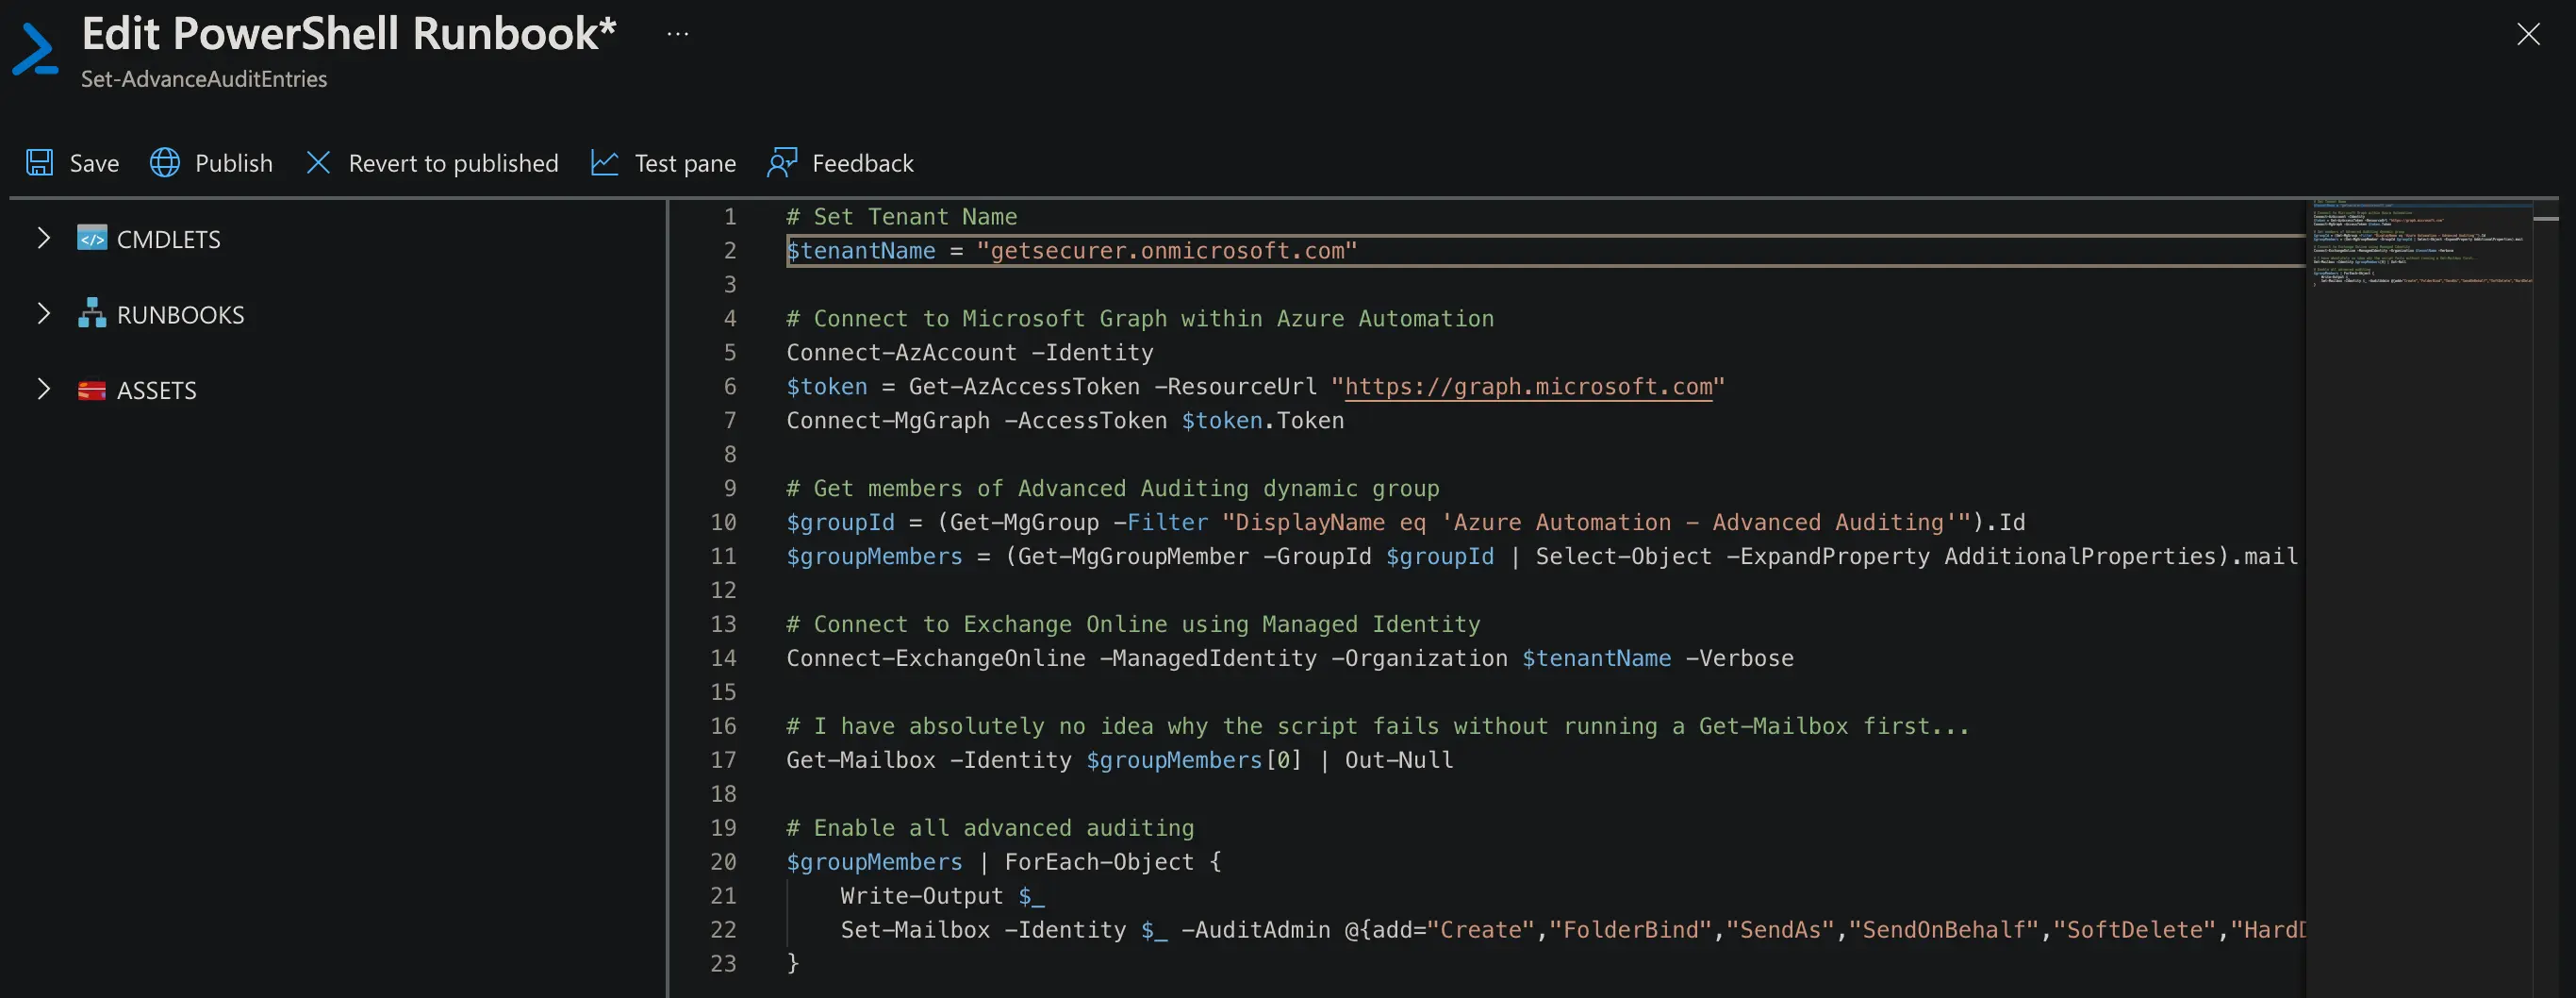The image size is (2576, 998).
Task: Click the ASSETS red toolbox icon
Action: (x=92, y=390)
